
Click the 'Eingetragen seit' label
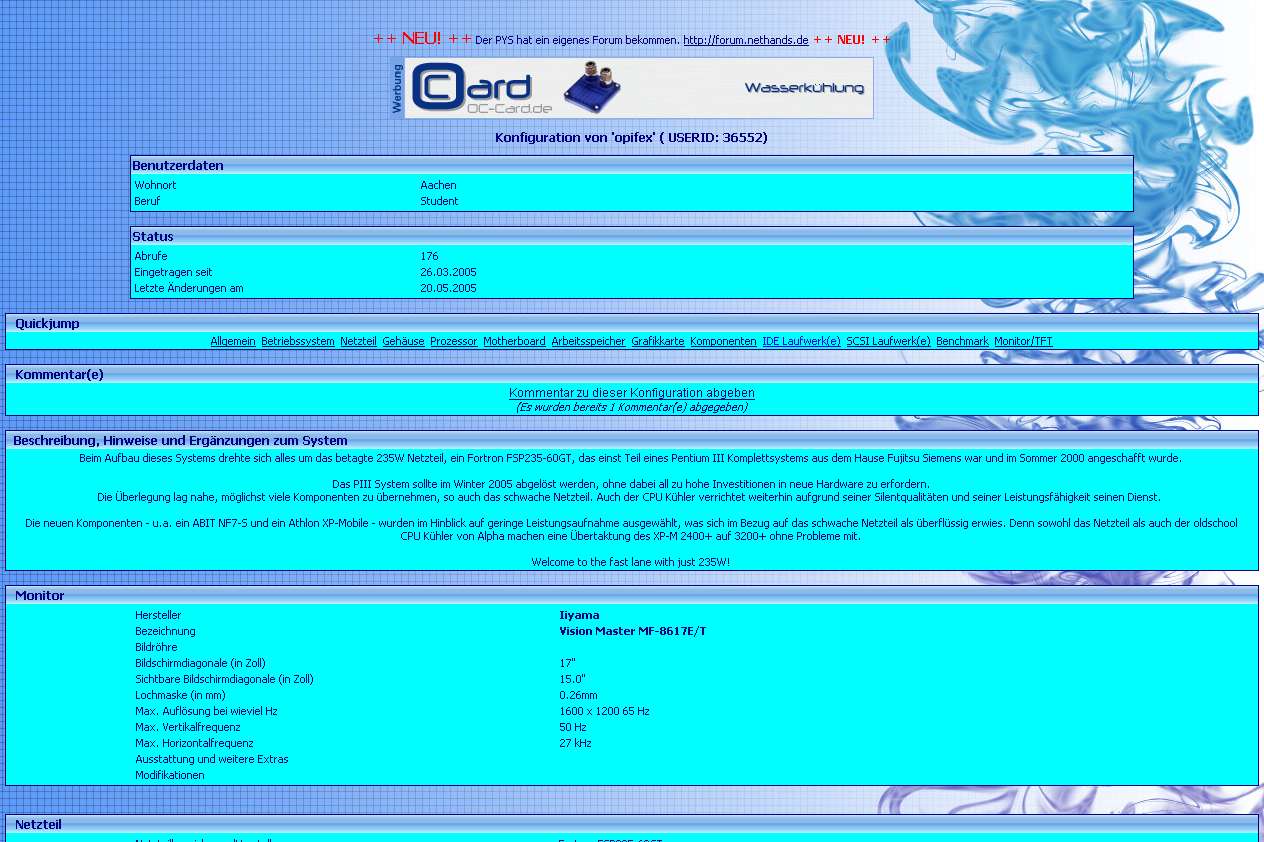173,272
